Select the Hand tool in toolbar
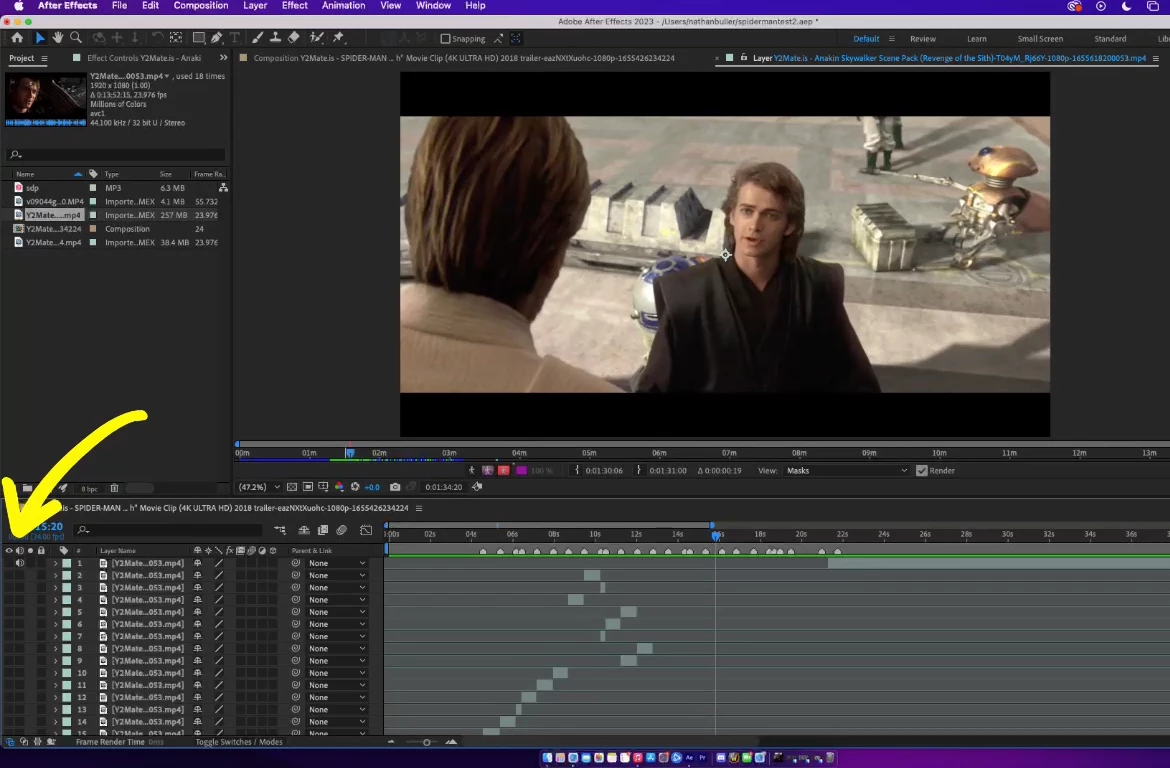The height and width of the screenshot is (768, 1170). (58, 38)
